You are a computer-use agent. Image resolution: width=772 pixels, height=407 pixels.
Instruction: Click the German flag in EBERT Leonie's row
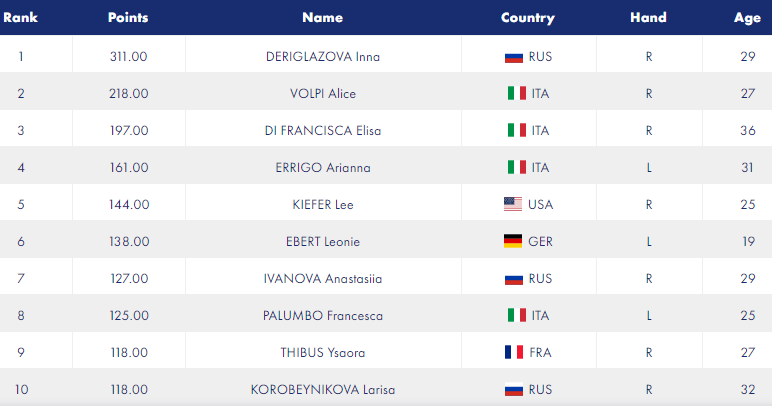(x=513, y=241)
